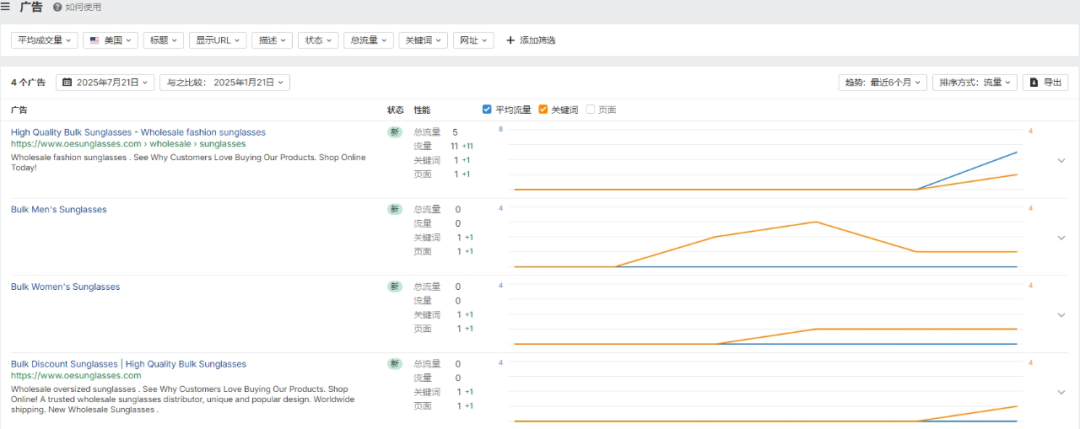This screenshot has height=429, width=1080.
Task: Click the 如何使用 help icon
Action: 57,7
